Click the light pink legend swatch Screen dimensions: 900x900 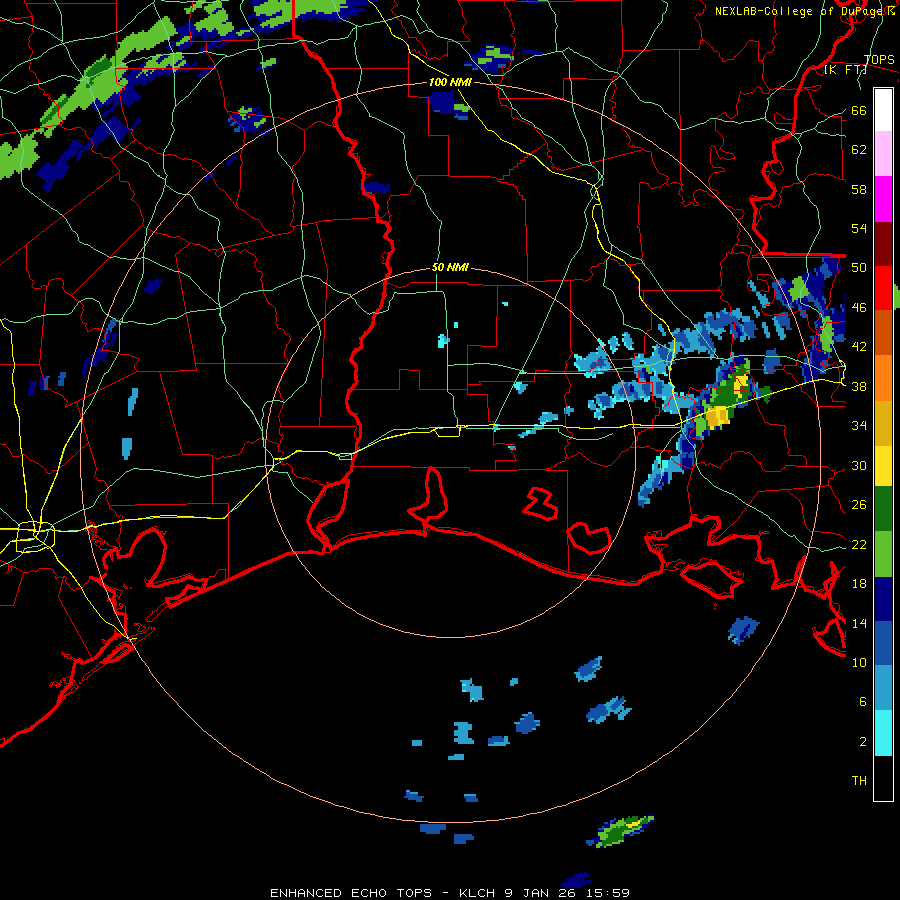[x=883, y=154]
